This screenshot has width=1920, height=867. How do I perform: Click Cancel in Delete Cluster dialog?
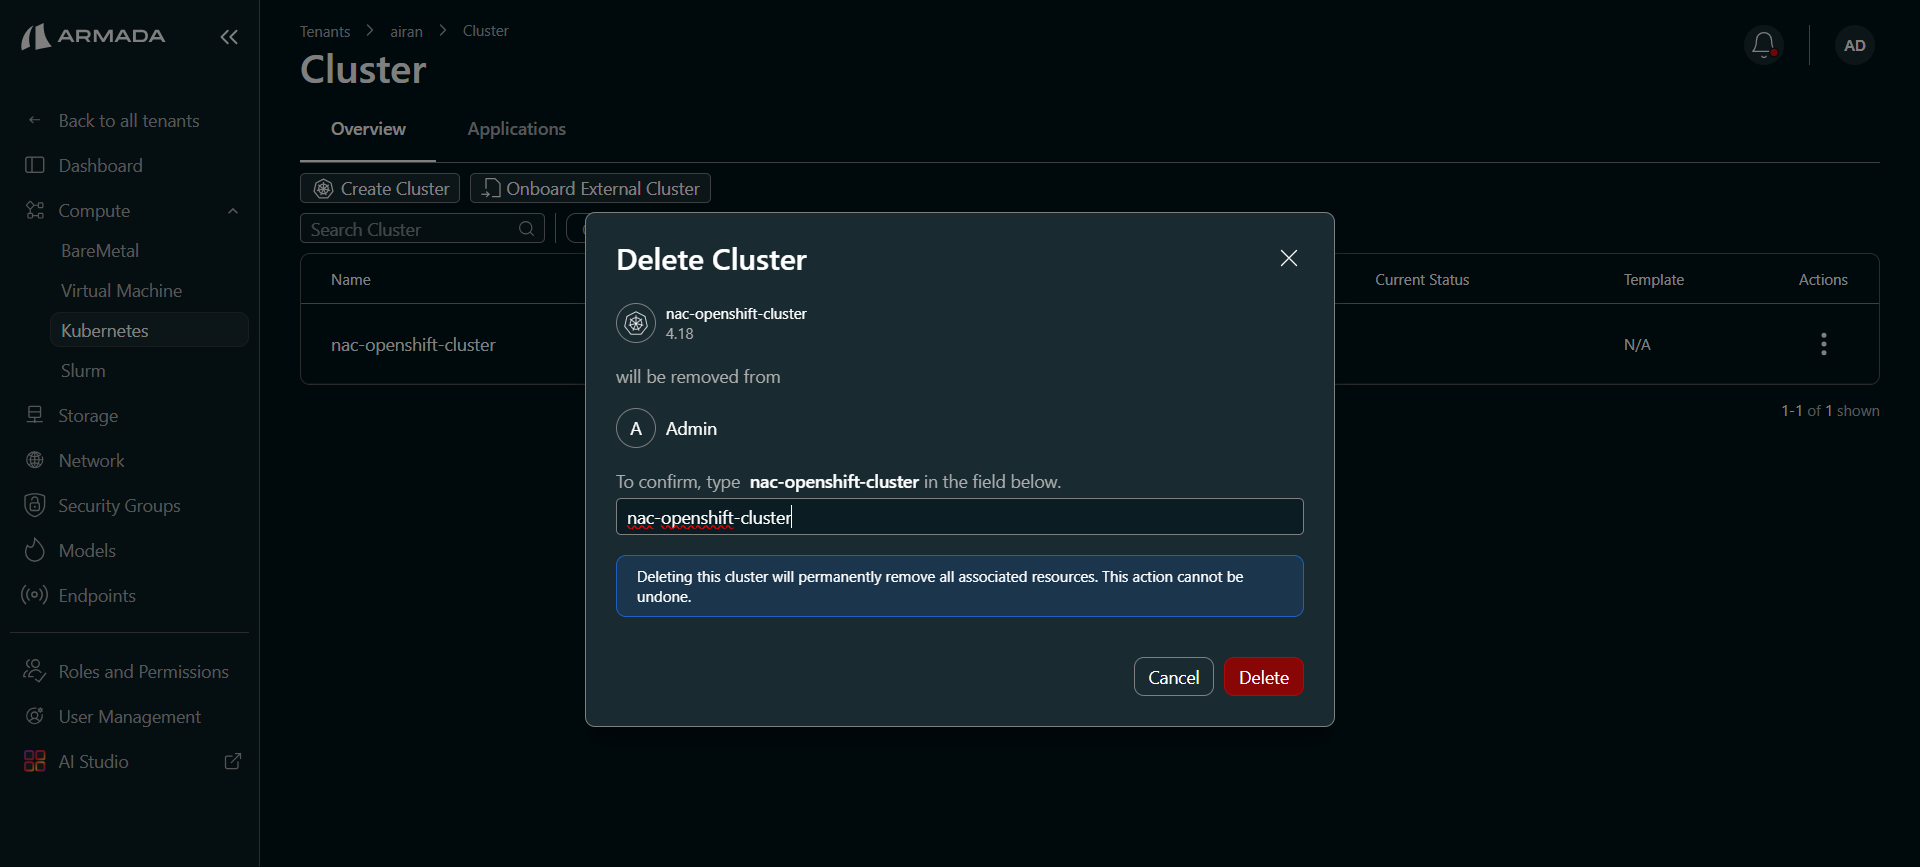coord(1174,677)
